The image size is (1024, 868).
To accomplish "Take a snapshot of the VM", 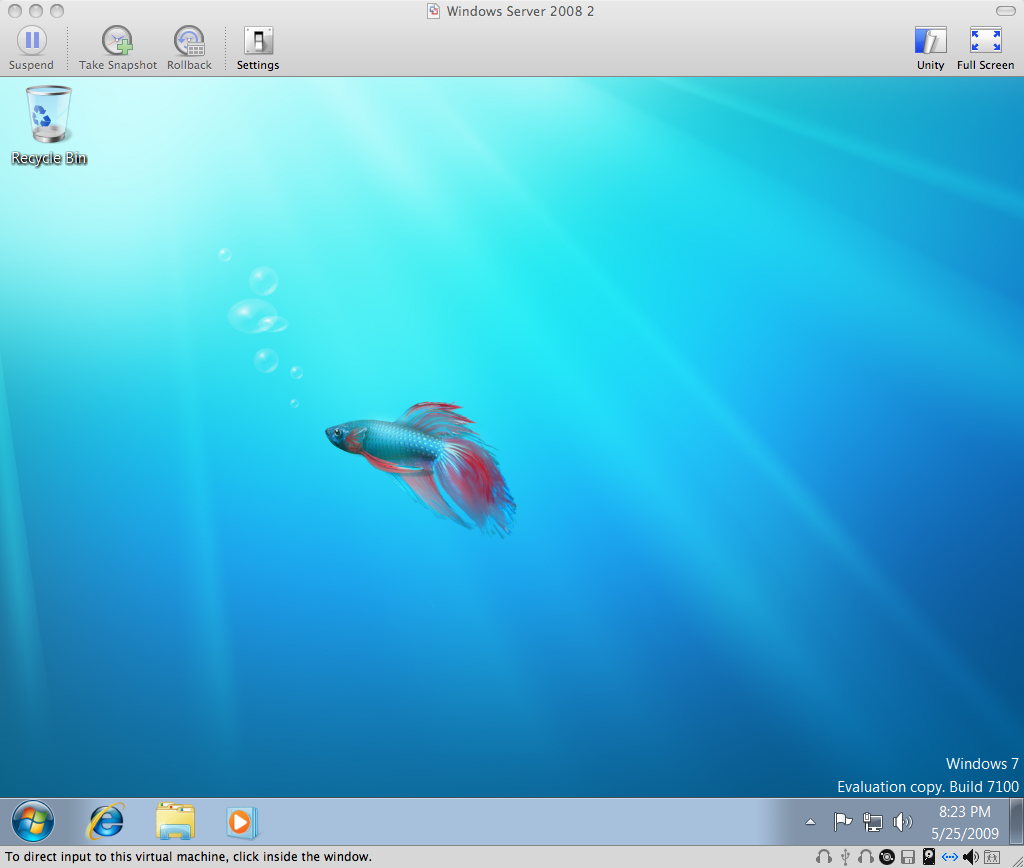I will (x=118, y=48).
